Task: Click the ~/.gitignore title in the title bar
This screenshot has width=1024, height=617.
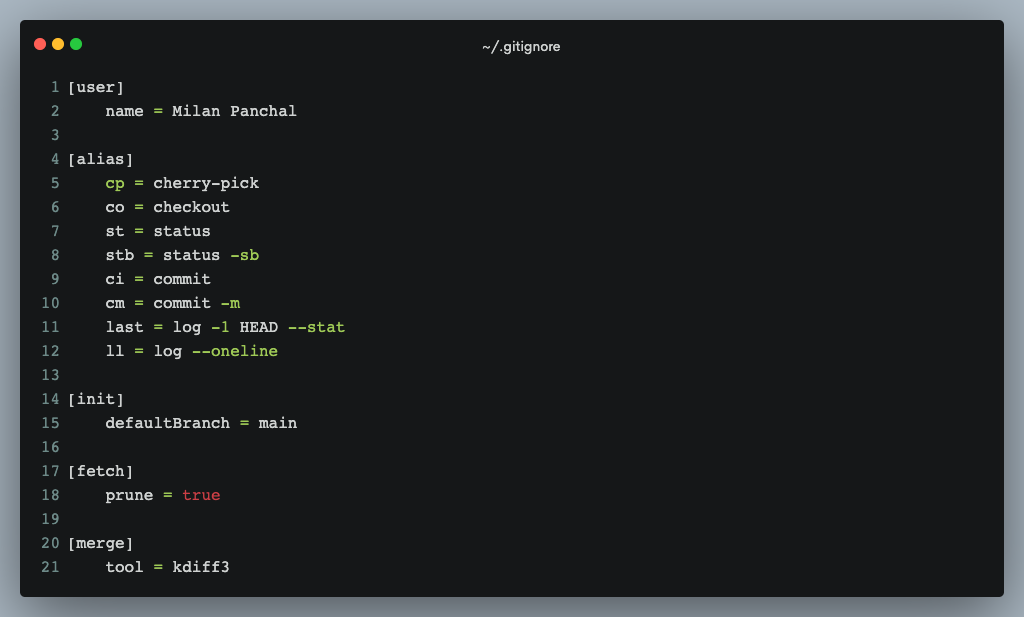Action: [x=521, y=46]
